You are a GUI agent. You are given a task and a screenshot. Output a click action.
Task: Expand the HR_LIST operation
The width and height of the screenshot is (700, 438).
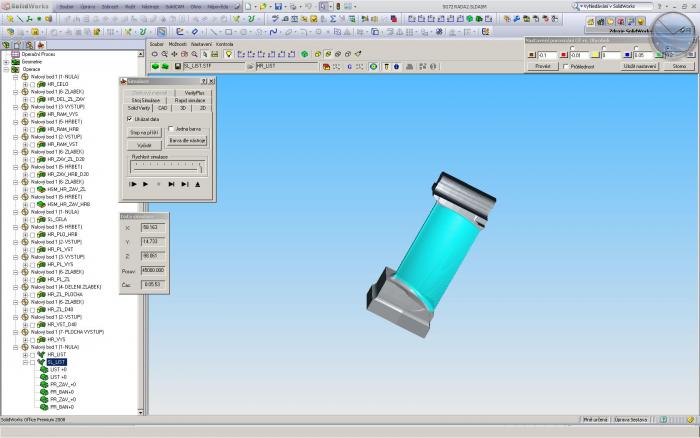point(25,355)
